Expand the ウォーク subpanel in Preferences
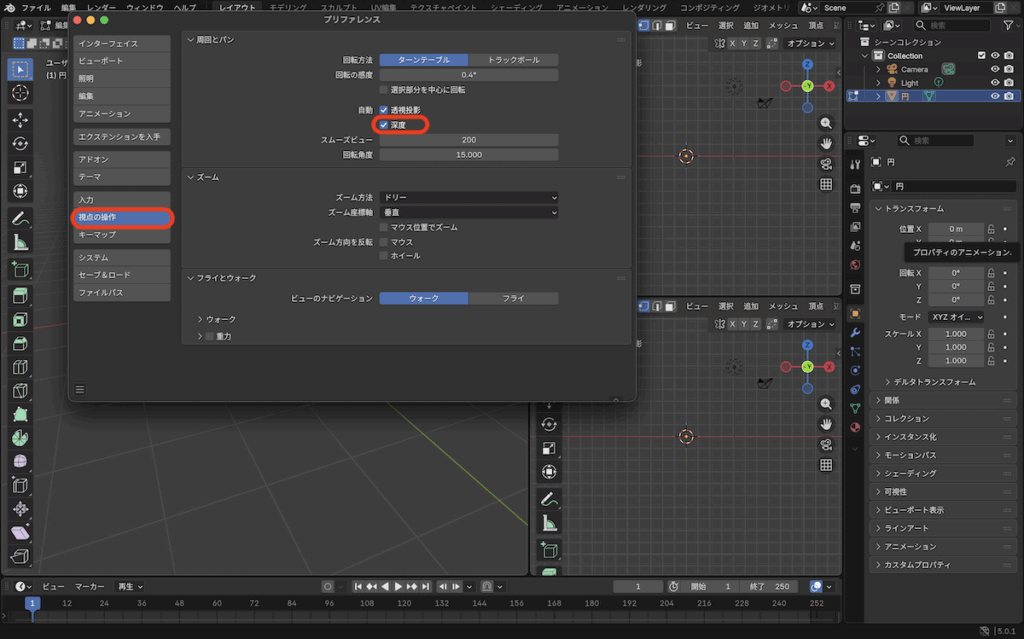The image size is (1024, 639). click(220, 319)
